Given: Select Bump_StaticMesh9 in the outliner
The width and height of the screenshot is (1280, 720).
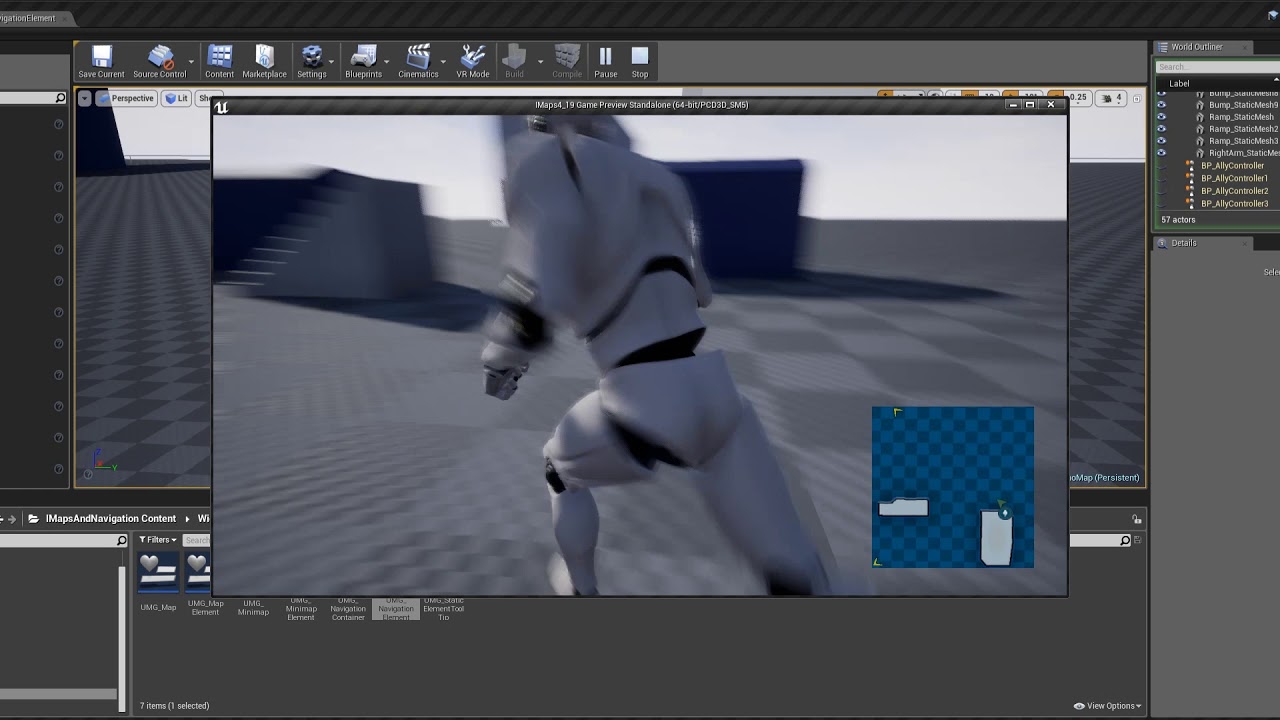Looking at the screenshot, I should tap(1243, 105).
